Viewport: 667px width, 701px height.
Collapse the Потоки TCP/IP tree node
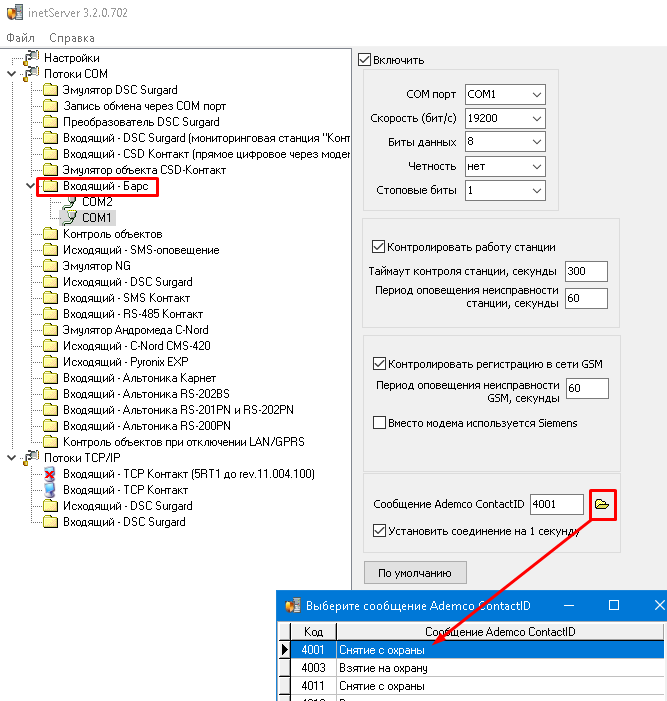12,458
